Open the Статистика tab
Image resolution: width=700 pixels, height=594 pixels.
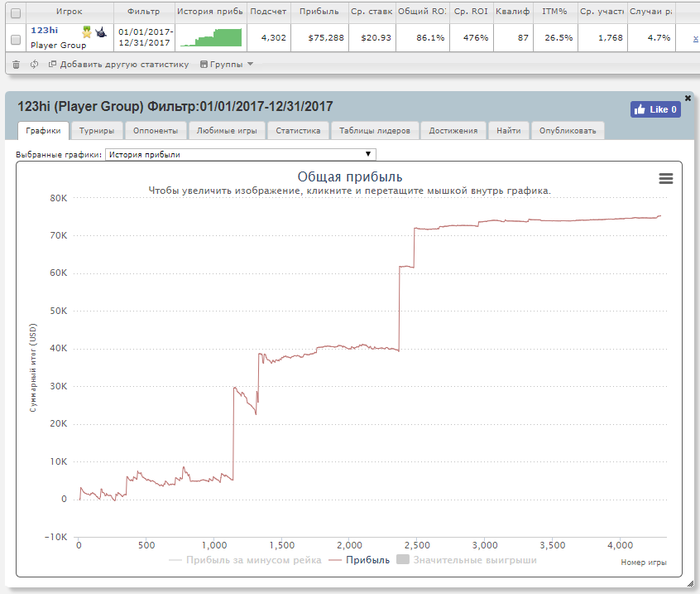pyautogui.click(x=298, y=131)
